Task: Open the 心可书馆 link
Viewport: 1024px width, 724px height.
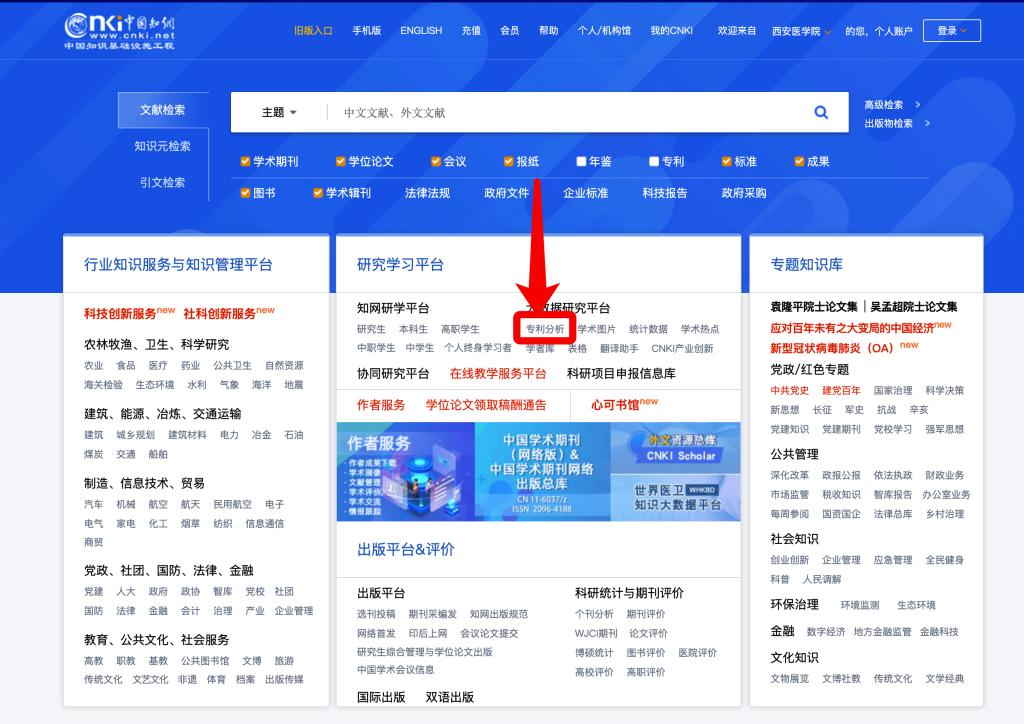Action: [x=615, y=405]
